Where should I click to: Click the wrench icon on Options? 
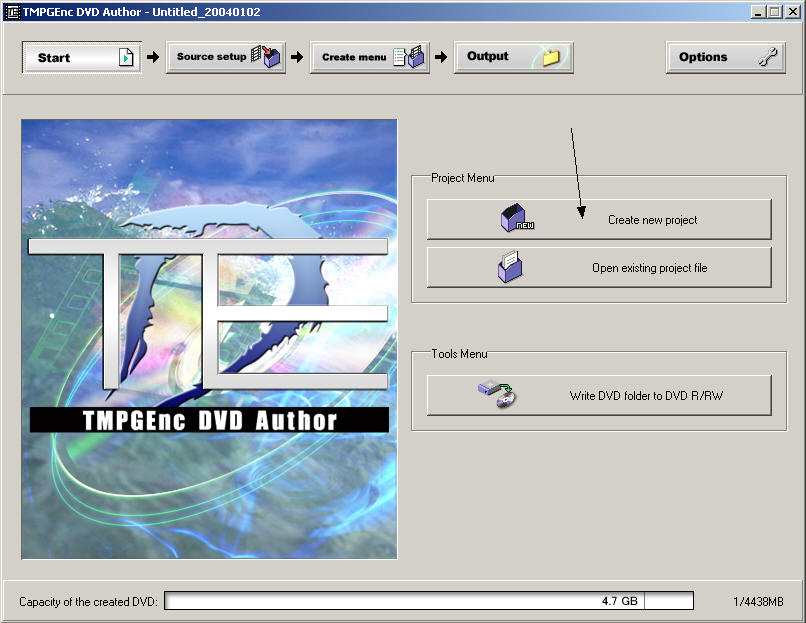coord(768,57)
